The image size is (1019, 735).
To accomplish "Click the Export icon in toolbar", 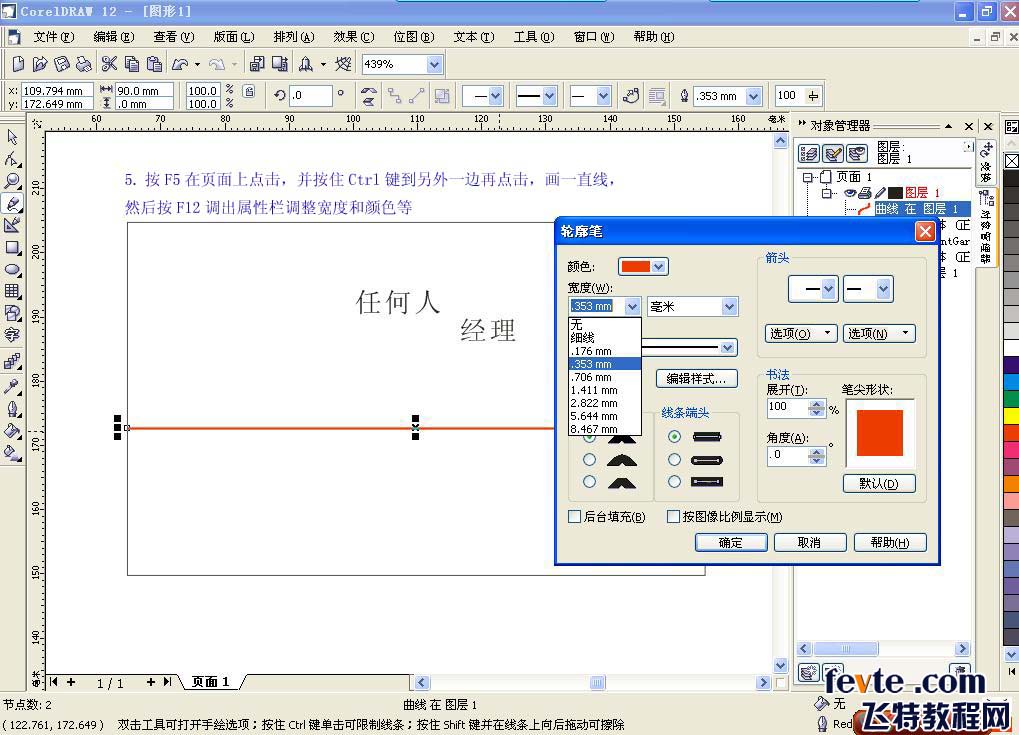I will [280, 64].
